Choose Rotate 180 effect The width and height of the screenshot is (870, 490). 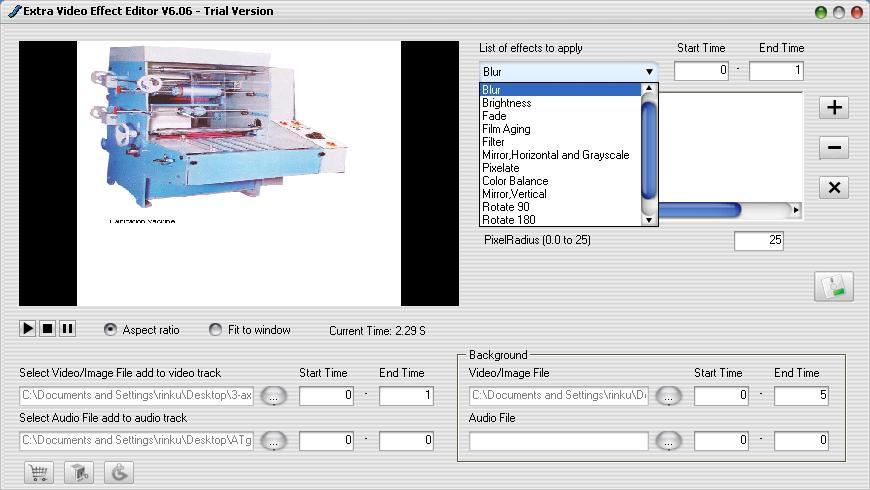(x=560, y=220)
